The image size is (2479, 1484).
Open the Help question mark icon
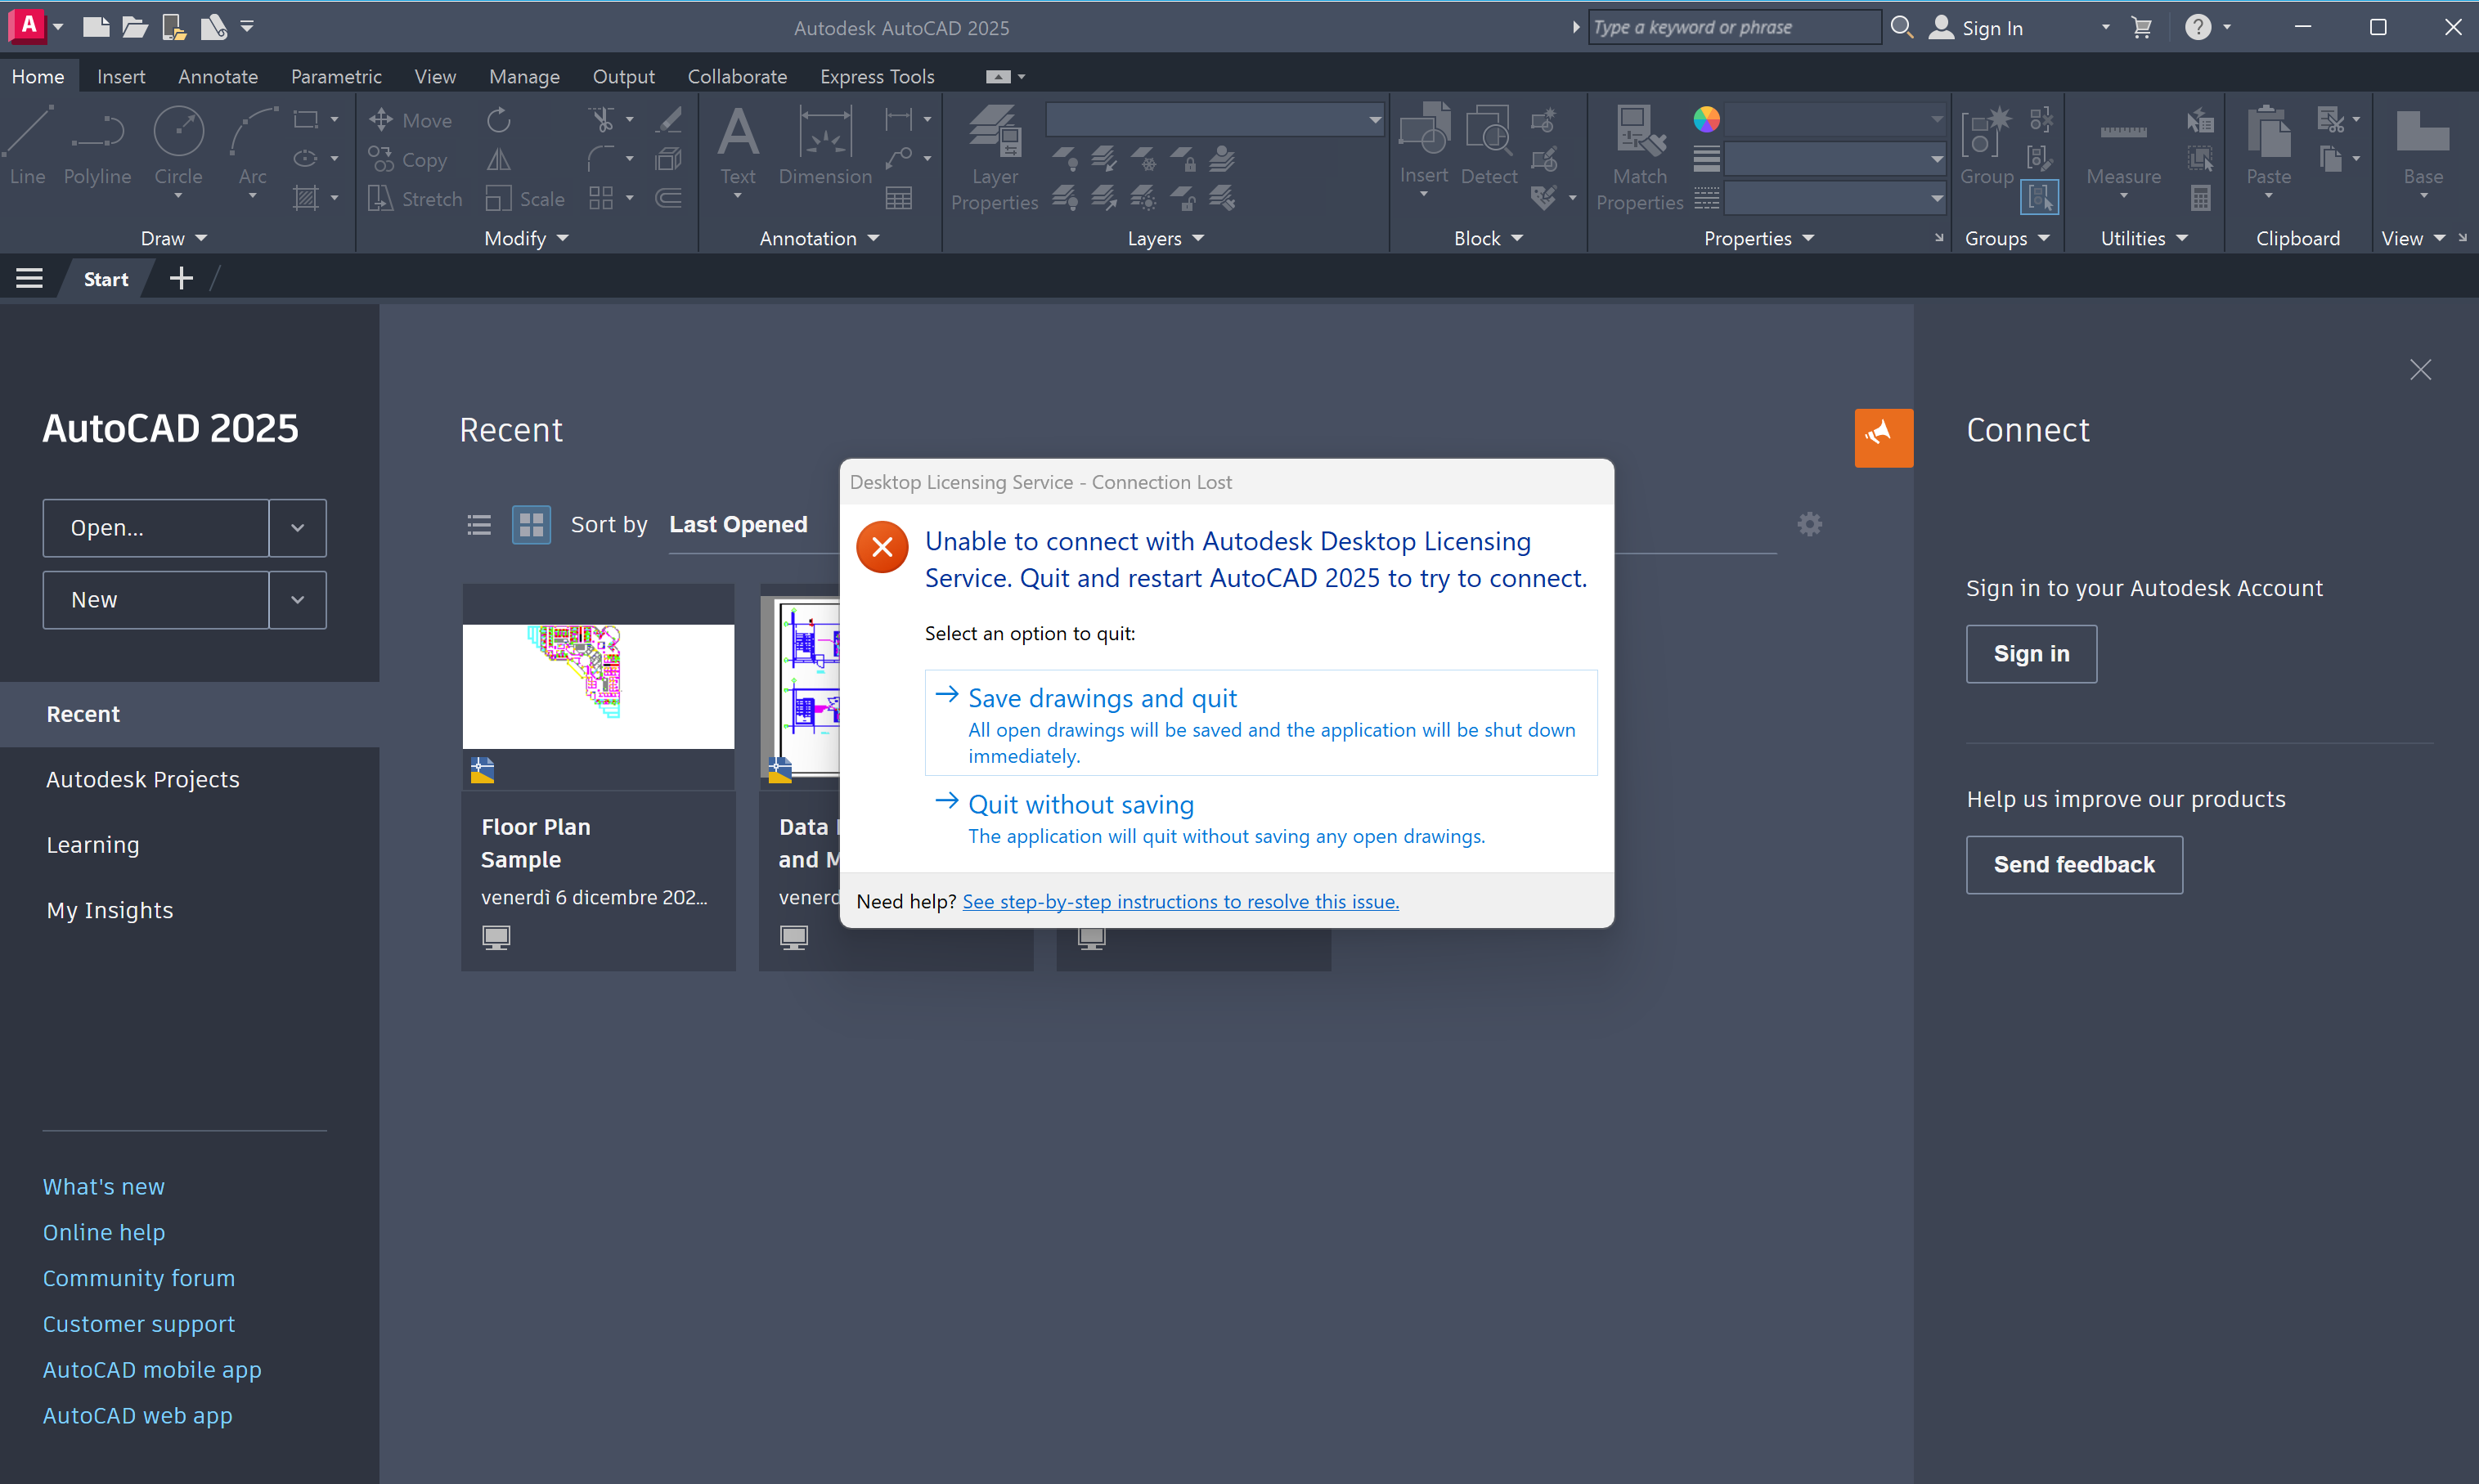tap(2197, 27)
